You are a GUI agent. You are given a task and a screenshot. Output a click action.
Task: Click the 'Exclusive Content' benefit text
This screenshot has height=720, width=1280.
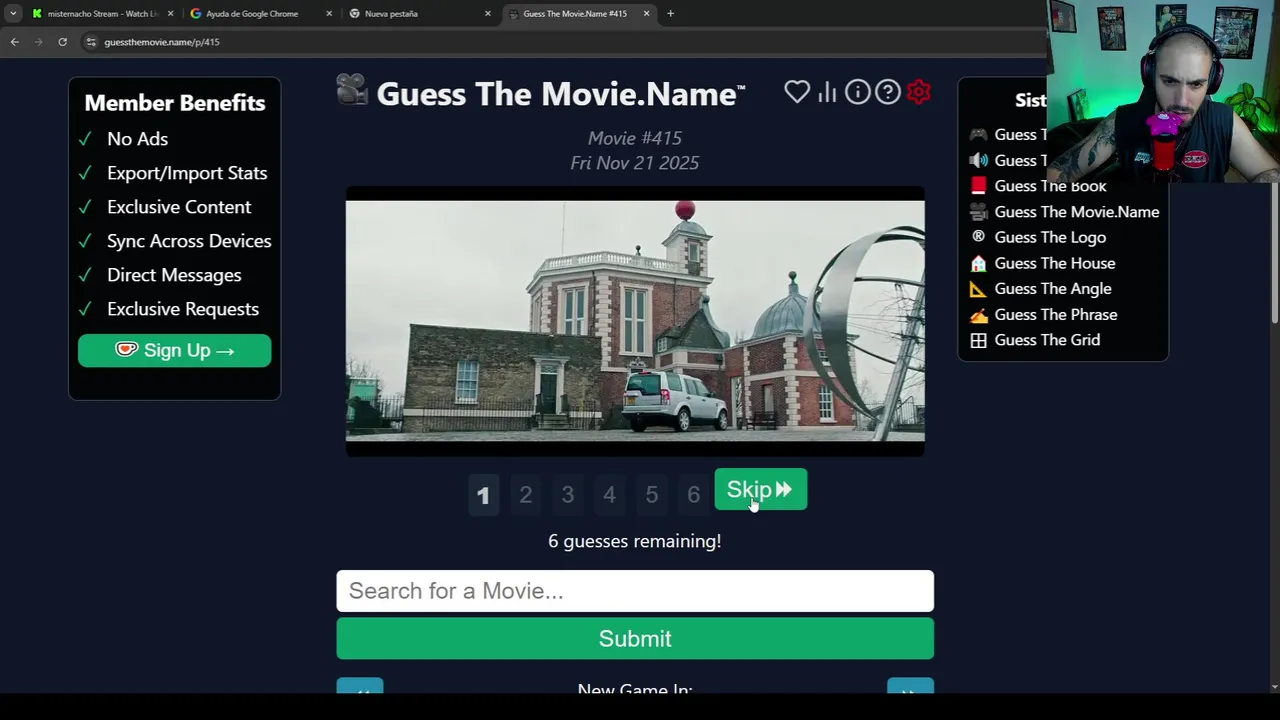179,207
